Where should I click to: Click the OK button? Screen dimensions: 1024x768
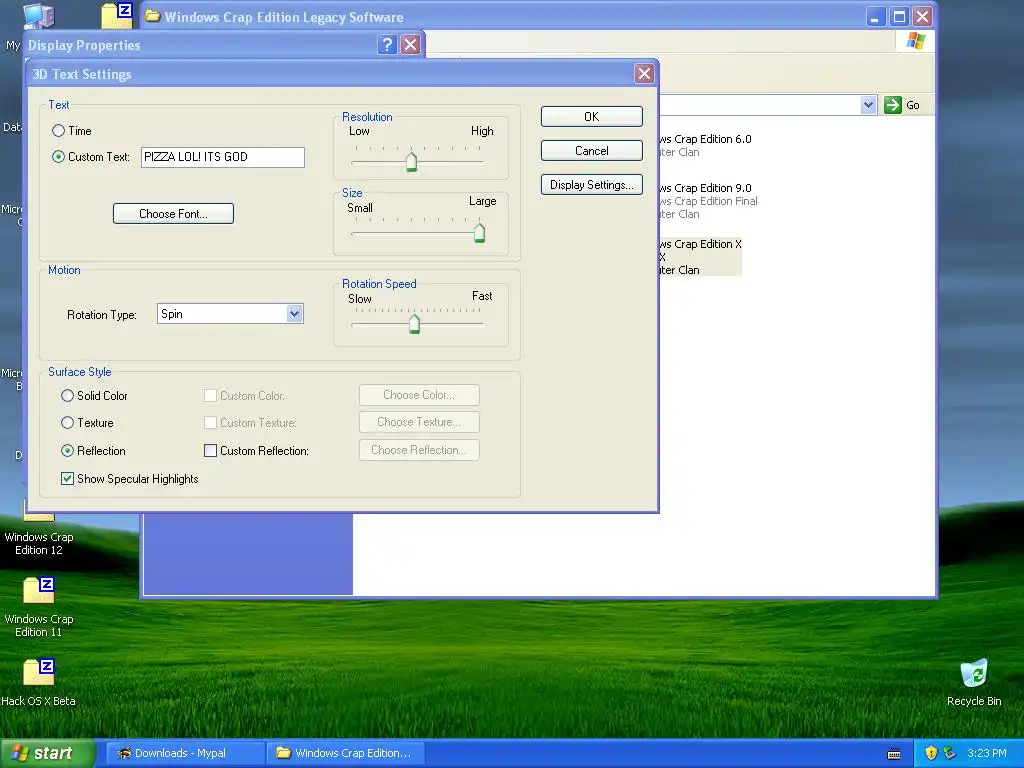point(592,116)
